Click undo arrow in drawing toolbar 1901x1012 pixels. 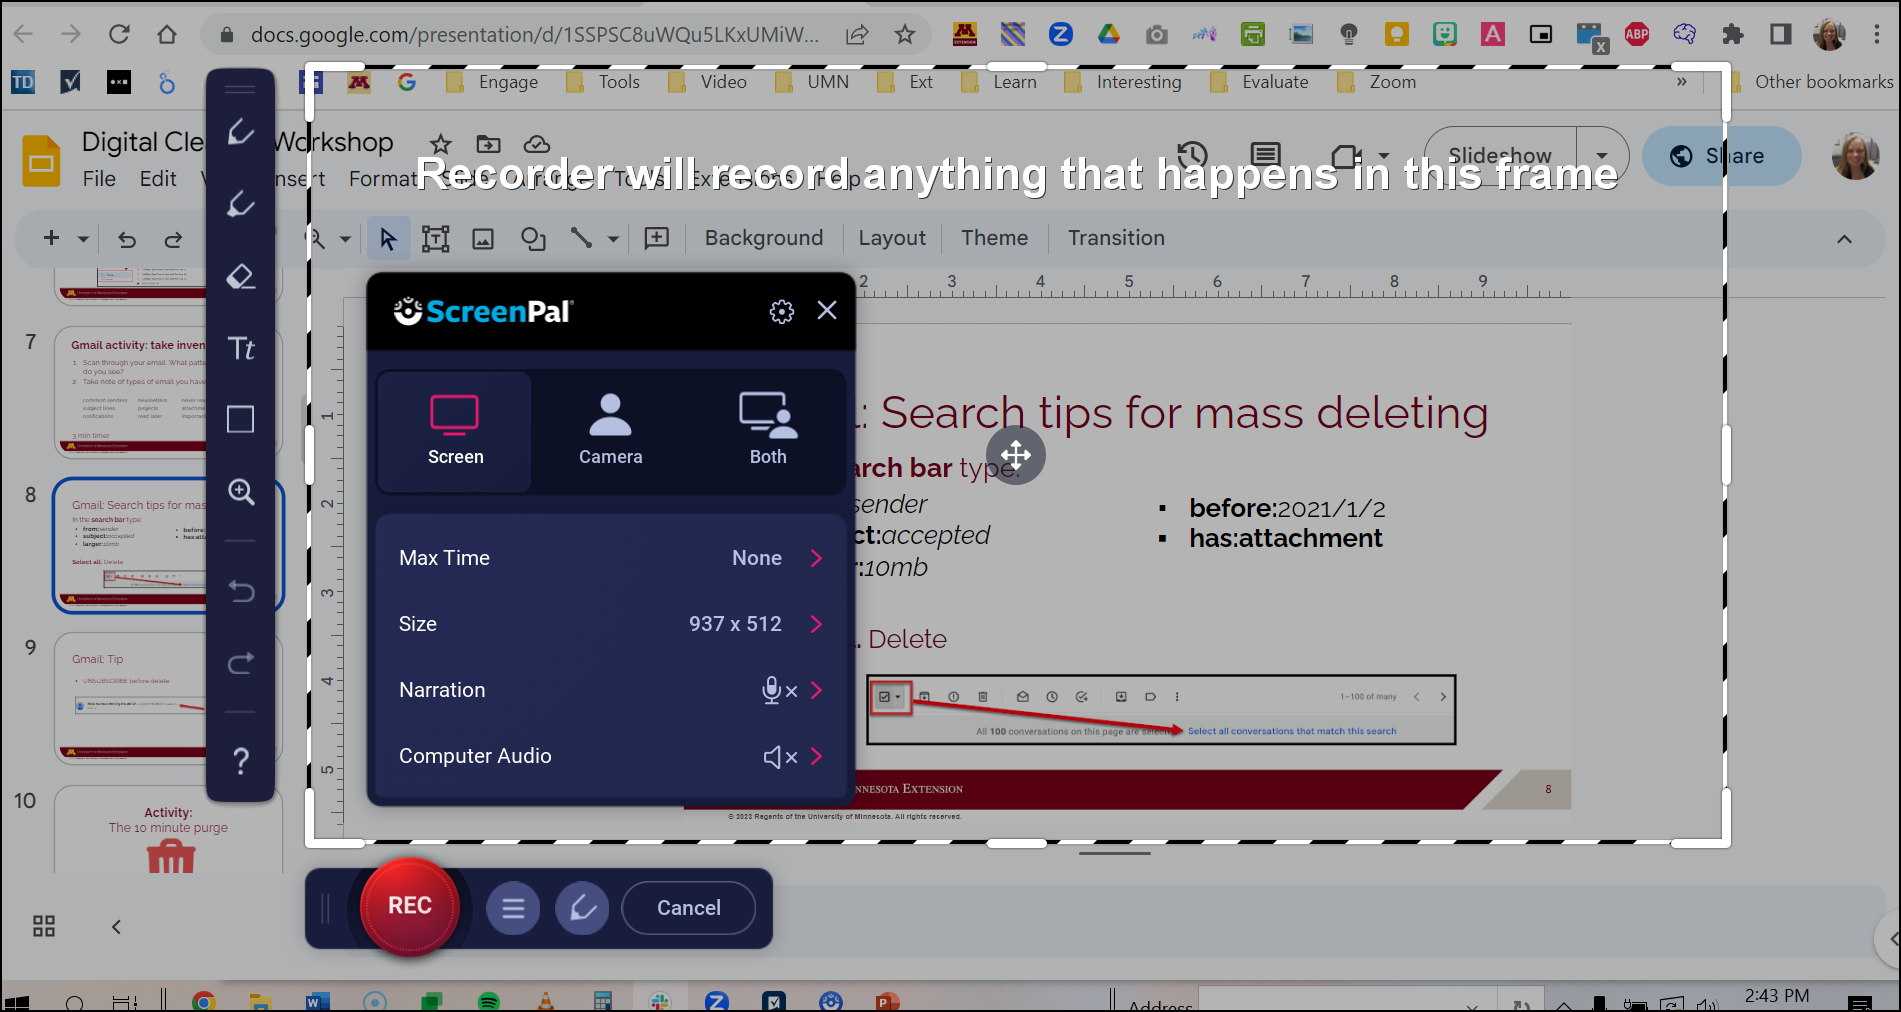pyautogui.click(x=241, y=590)
